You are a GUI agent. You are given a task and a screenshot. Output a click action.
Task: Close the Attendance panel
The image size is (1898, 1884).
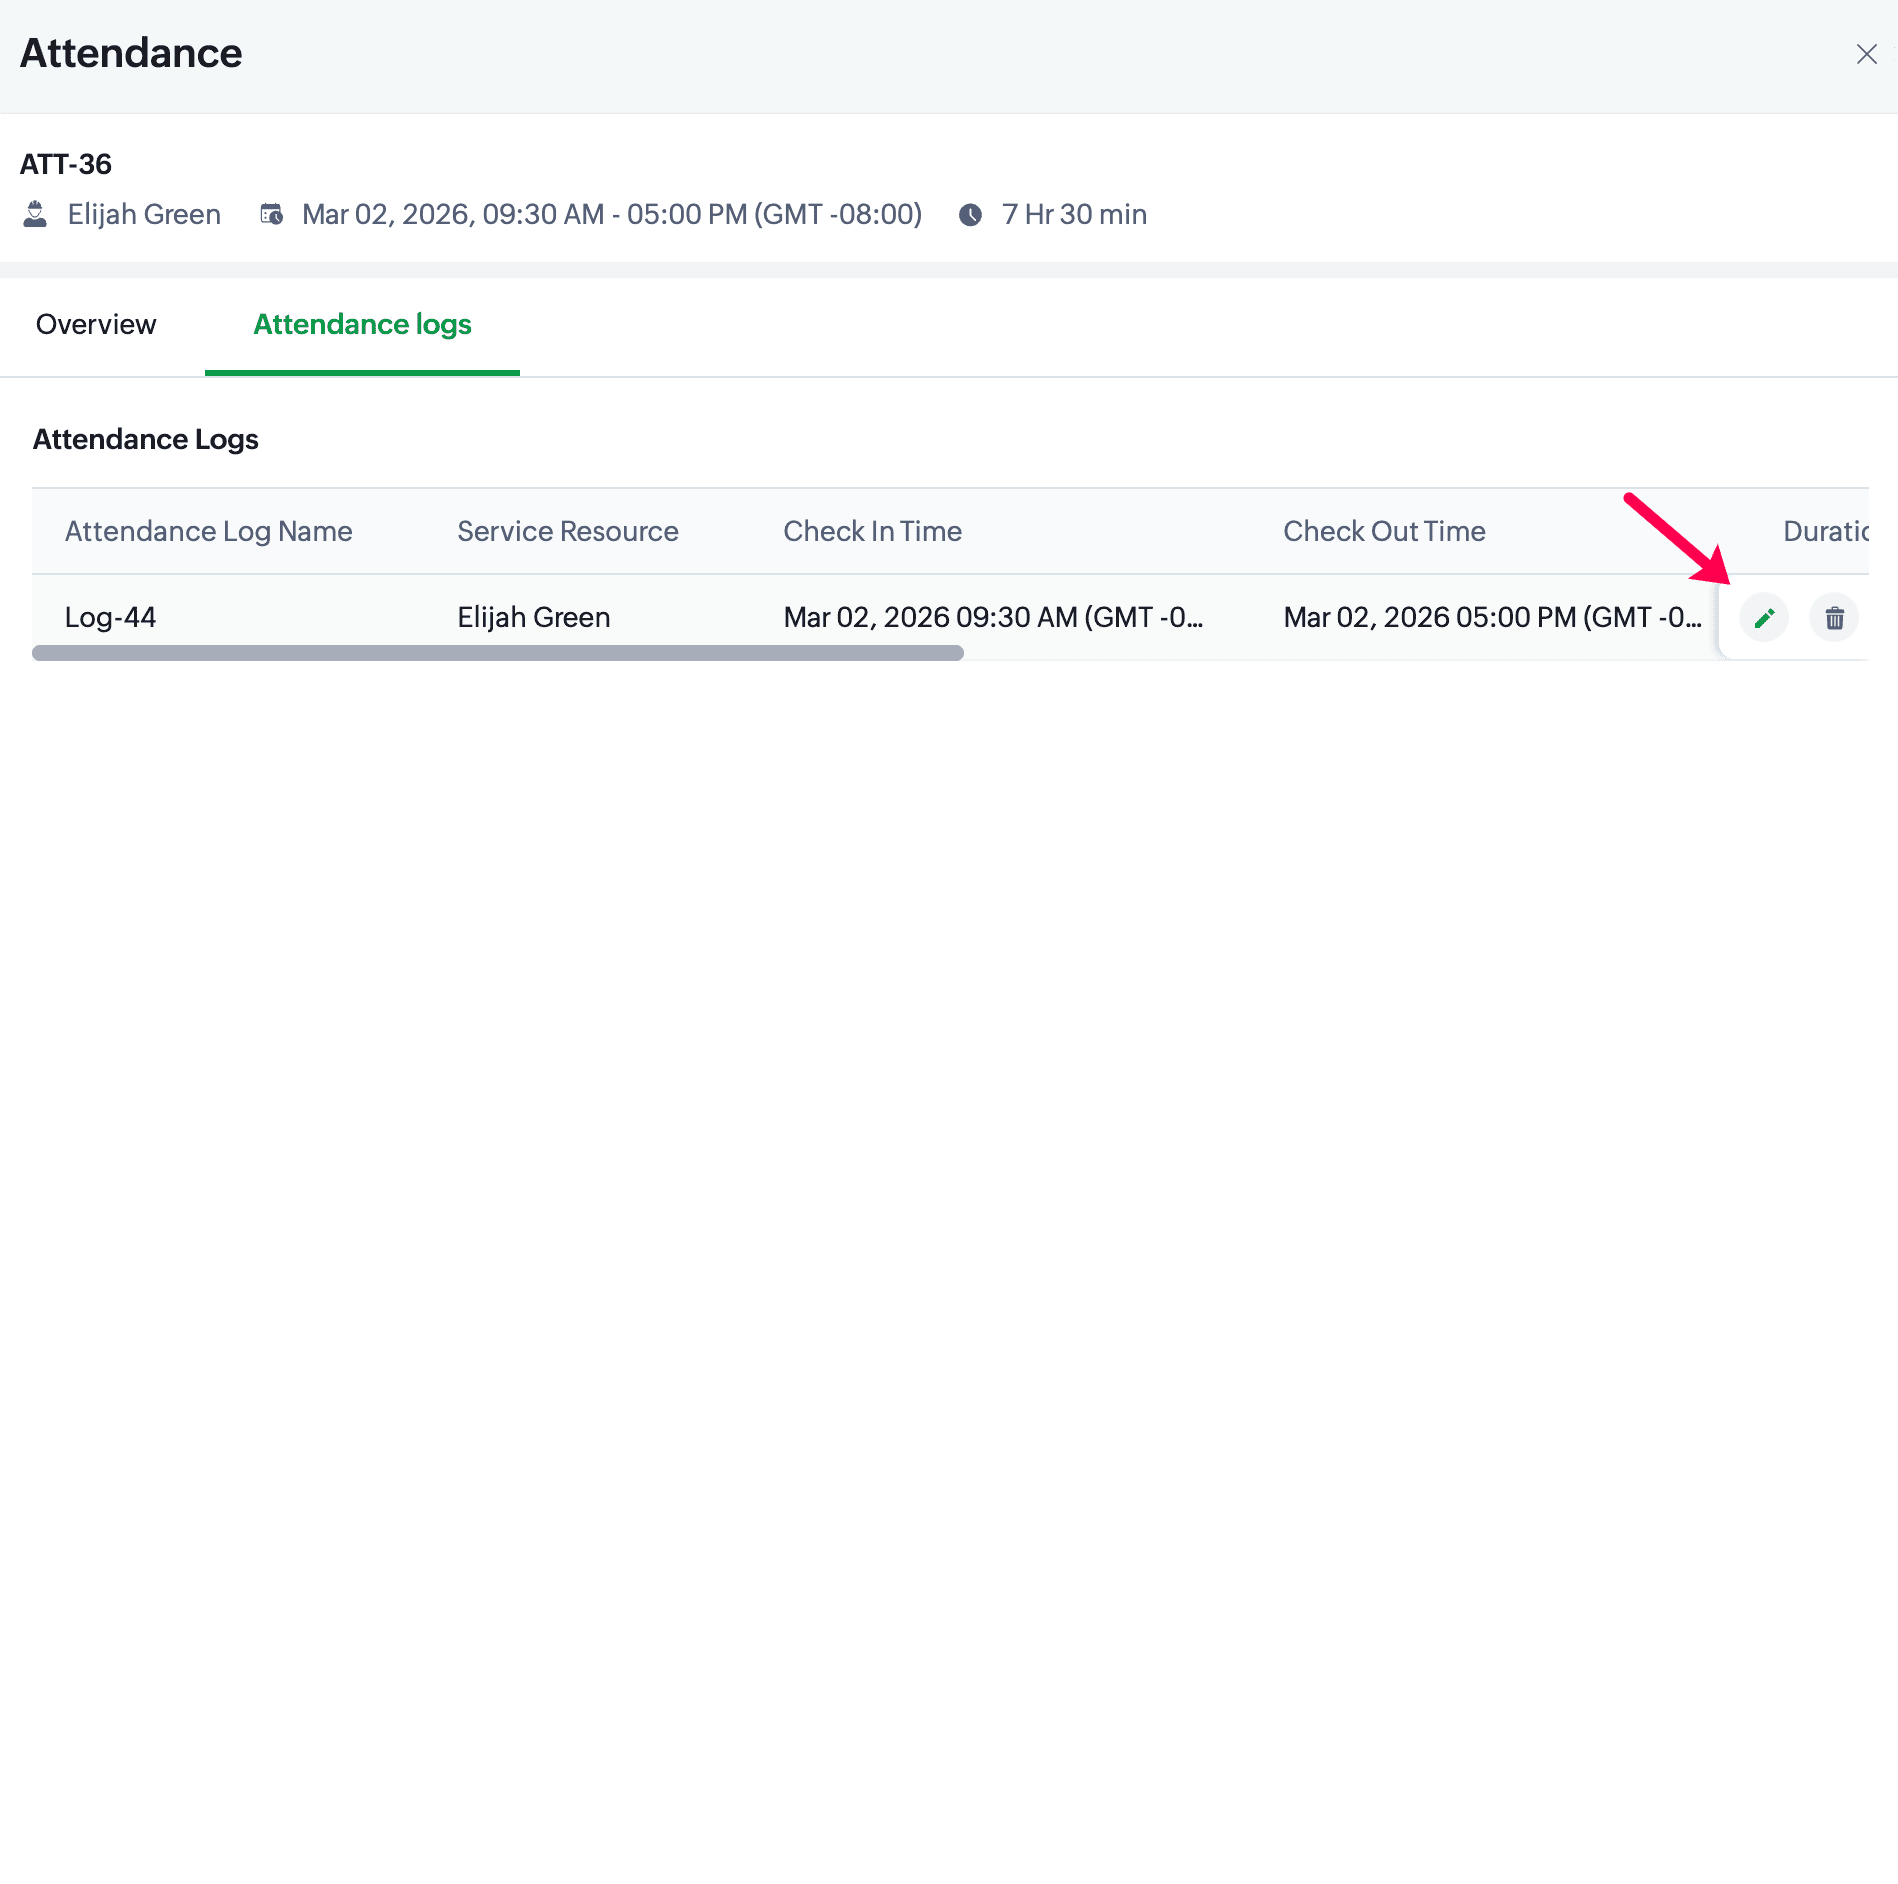[x=1866, y=54]
